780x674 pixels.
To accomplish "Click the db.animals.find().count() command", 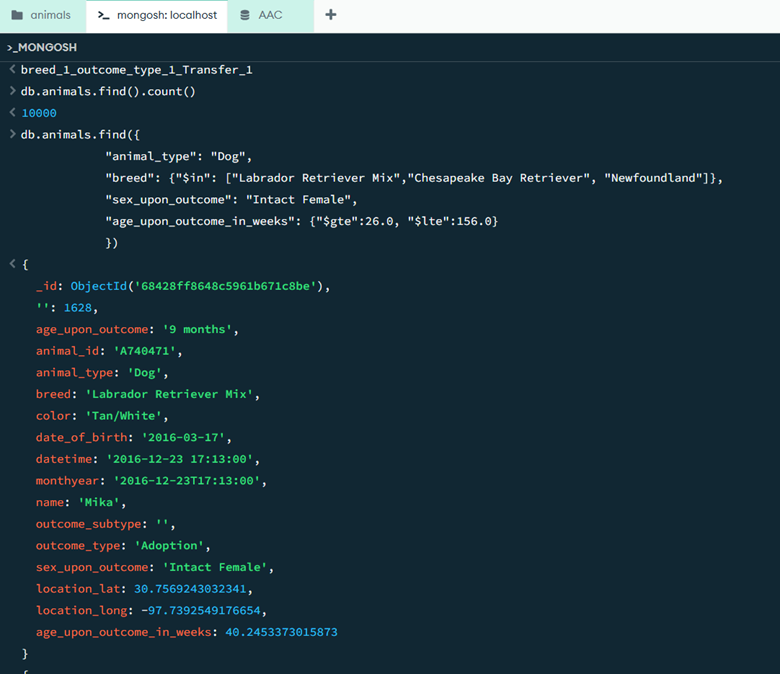I will [x=108, y=92].
